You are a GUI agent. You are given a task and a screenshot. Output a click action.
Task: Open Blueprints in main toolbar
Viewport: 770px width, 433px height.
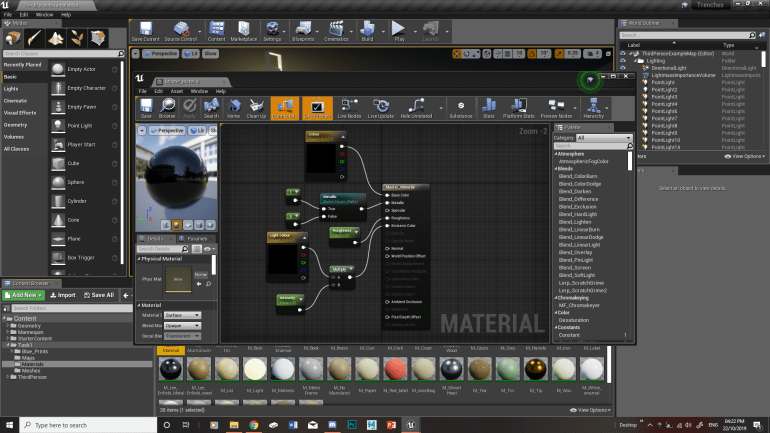pos(303,31)
